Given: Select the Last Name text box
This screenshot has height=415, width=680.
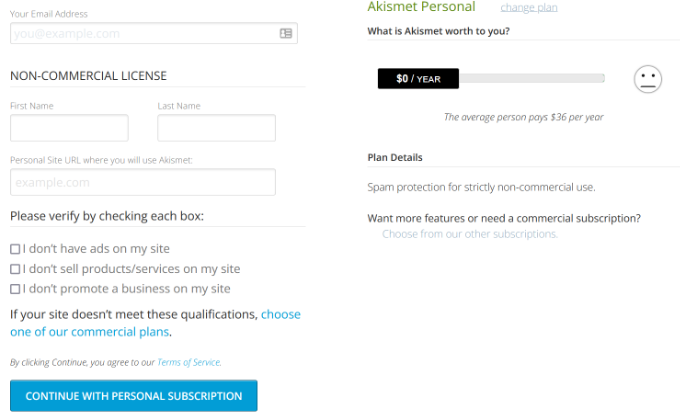Looking at the screenshot, I should pos(216,128).
